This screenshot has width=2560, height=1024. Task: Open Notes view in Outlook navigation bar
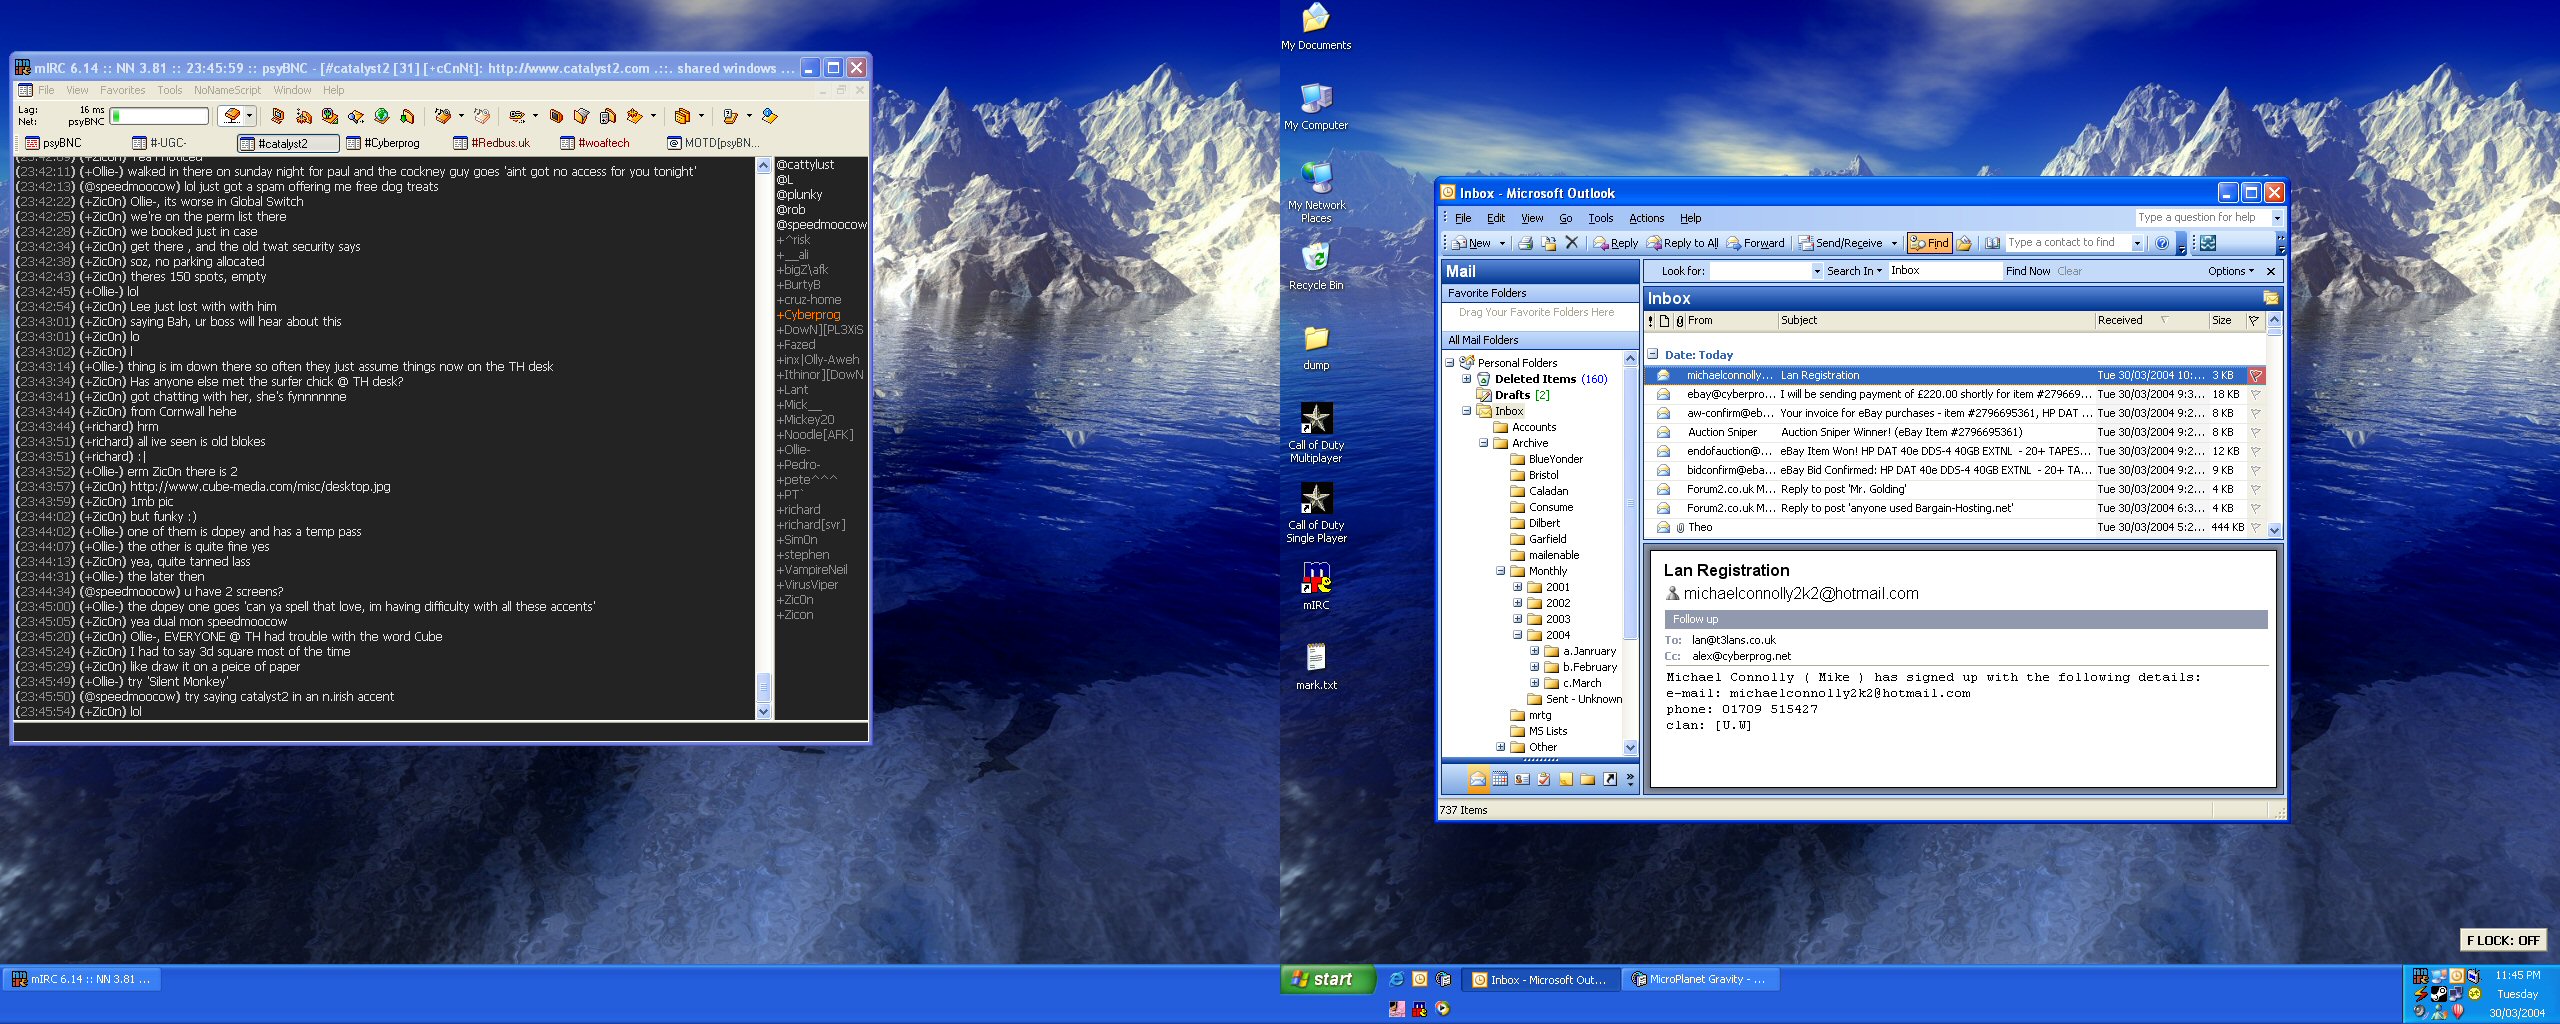click(1566, 779)
